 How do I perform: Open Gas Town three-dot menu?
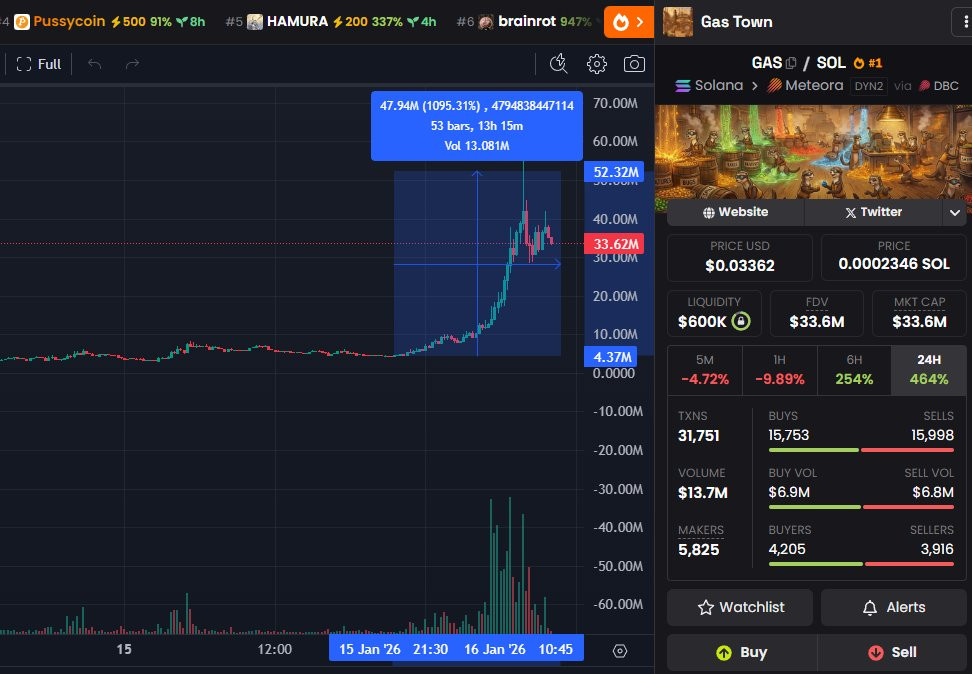point(963,22)
